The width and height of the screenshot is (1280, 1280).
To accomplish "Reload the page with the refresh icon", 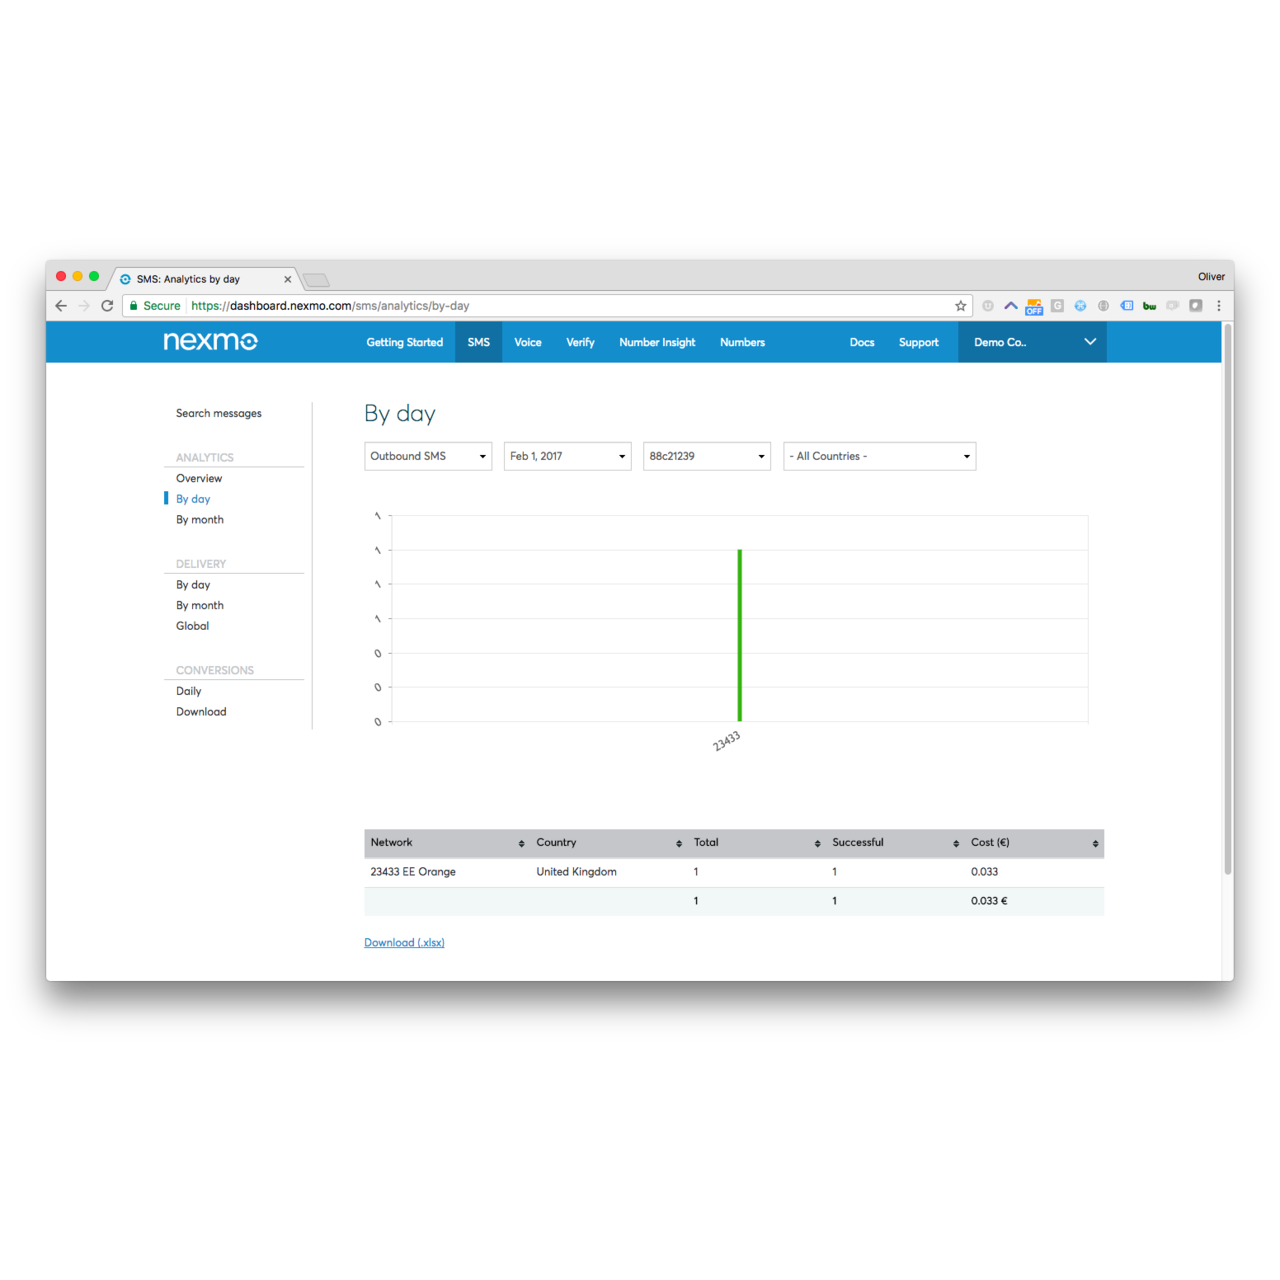I will [107, 306].
